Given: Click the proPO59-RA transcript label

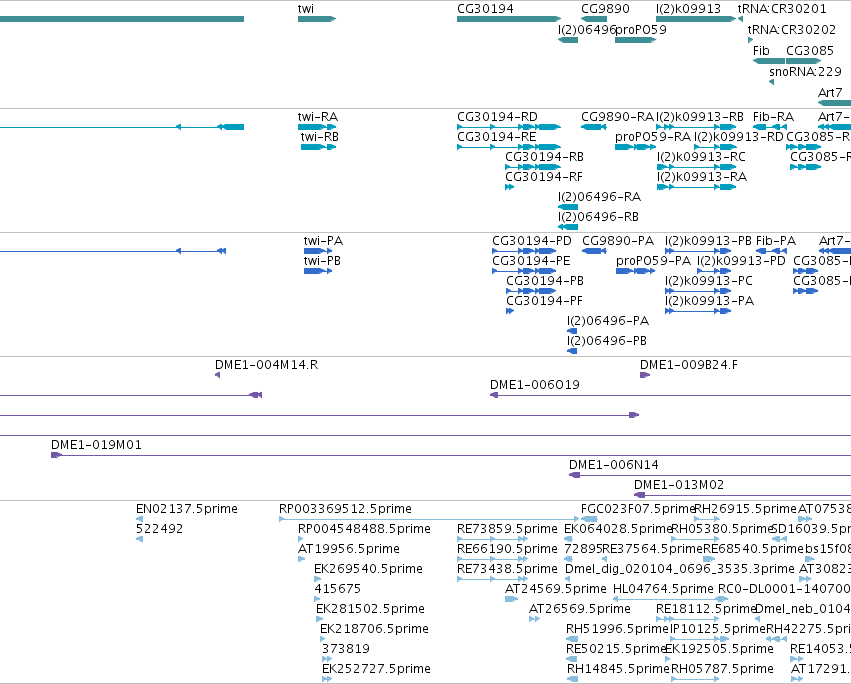Looking at the screenshot, I should pos(653,137).
